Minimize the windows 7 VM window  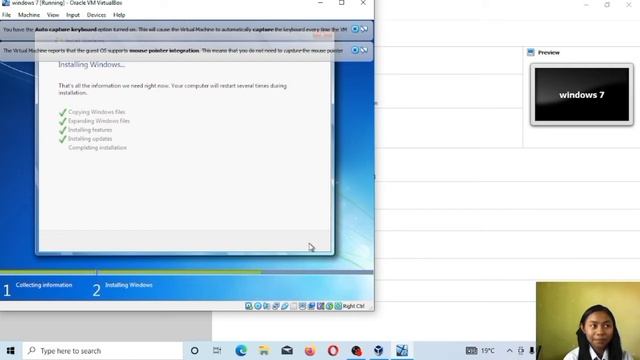click(x=320, y=3)
